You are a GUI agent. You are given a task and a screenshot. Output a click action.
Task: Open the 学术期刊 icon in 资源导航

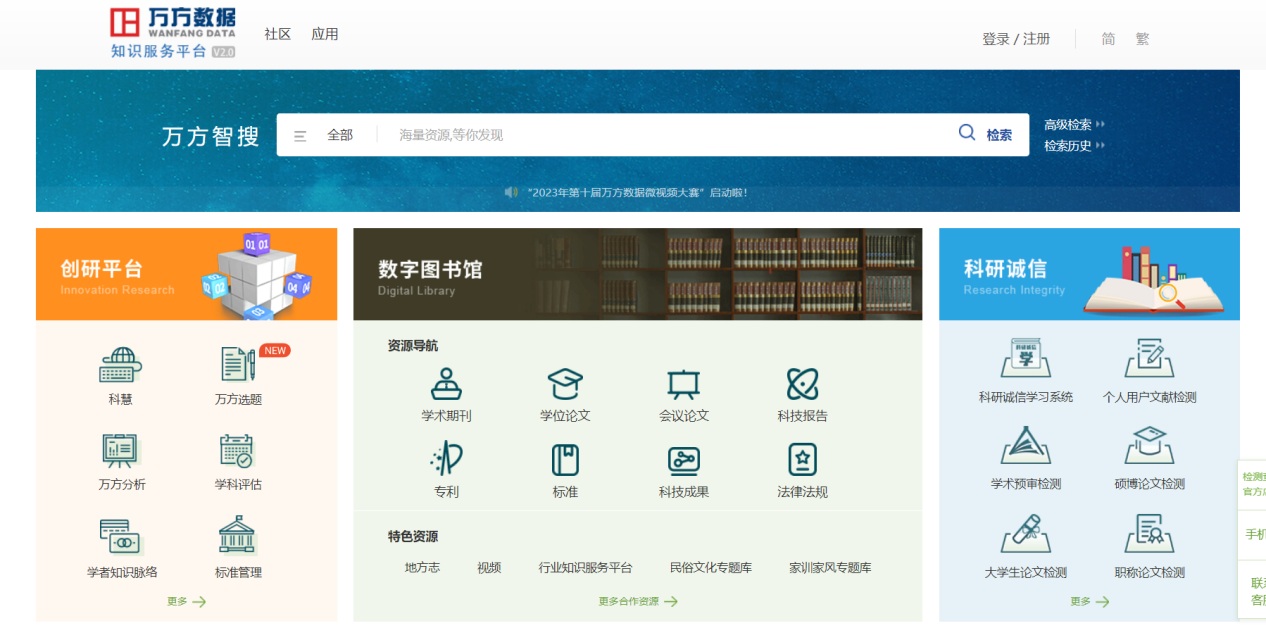(x=446, y=384)
